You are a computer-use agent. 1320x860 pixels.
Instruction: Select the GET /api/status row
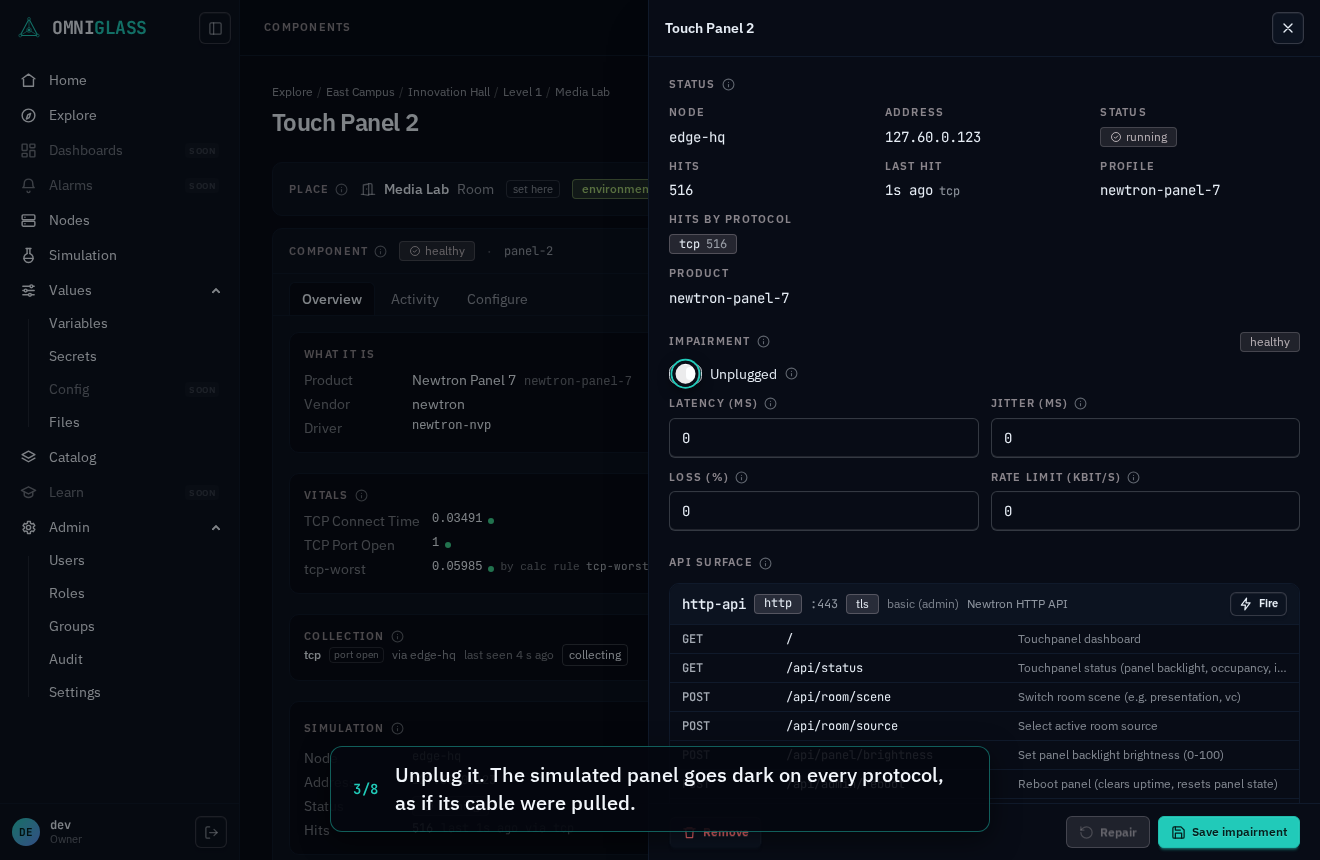(x=984, y=668)
